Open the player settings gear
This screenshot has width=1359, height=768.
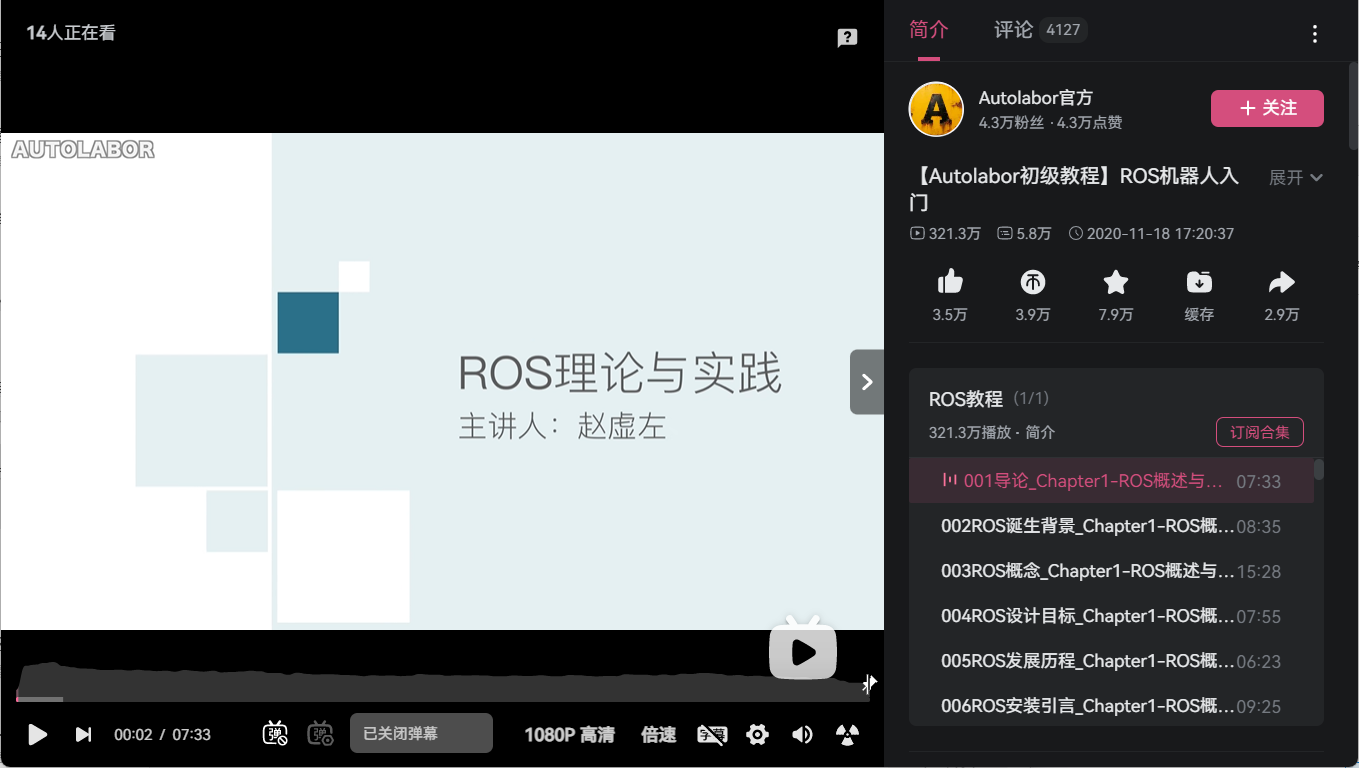click(757, 735)
